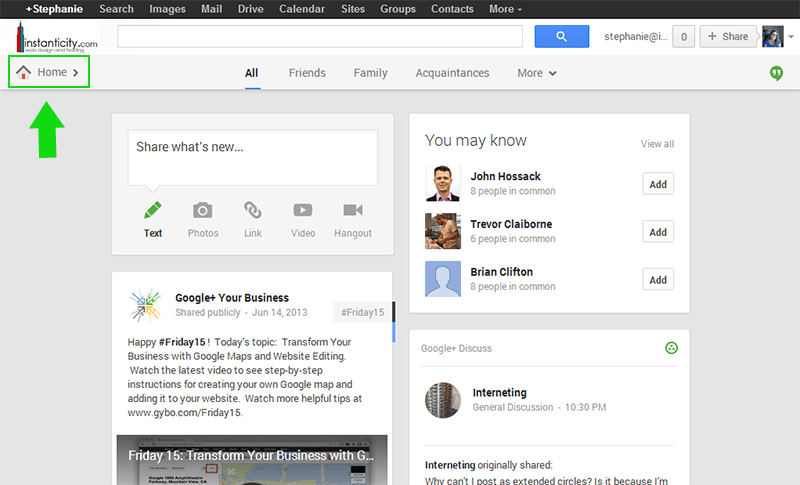Open the Google+ Your Business name
The image size is (800, 485).
pyautogui.click(x=232, y=297)
